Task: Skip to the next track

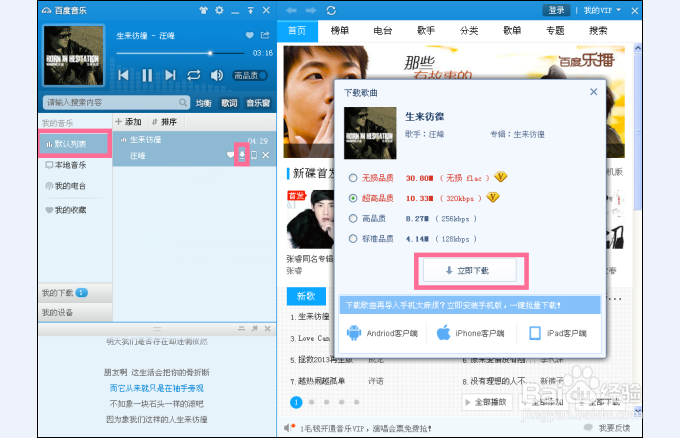Action: (x=170, y=75)
